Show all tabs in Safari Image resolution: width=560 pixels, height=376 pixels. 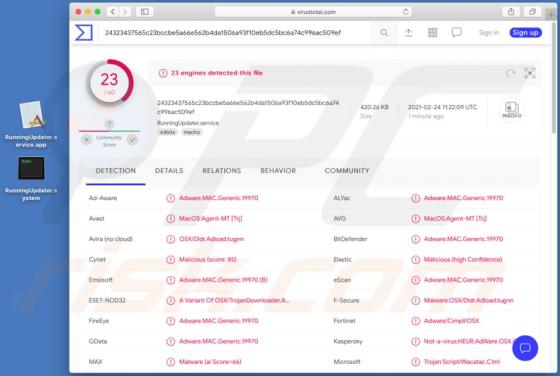click(532, 12)
